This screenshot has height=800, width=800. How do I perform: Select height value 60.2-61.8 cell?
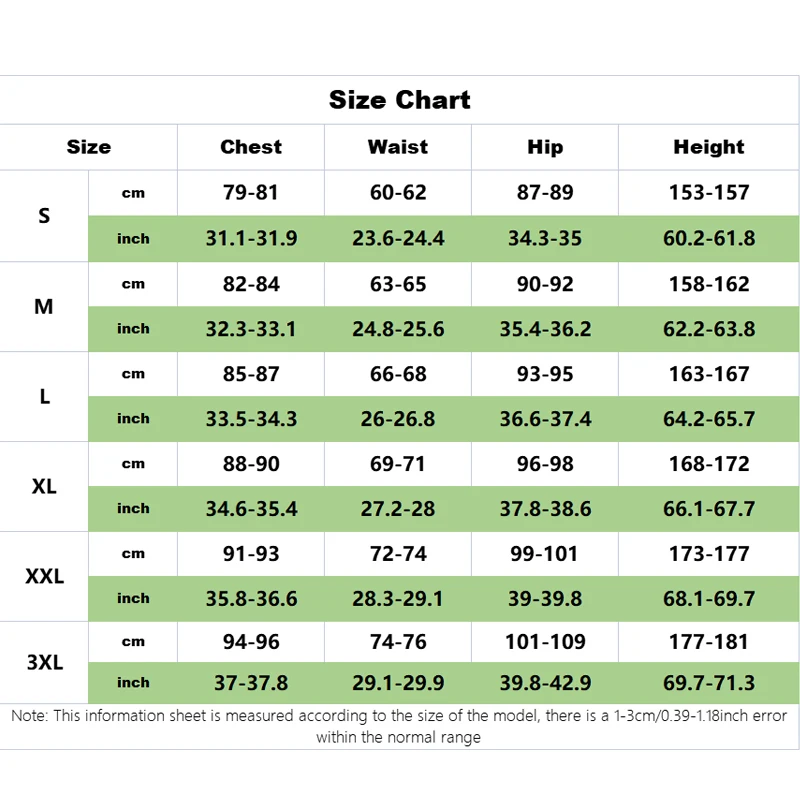click(x=709, y=239)
